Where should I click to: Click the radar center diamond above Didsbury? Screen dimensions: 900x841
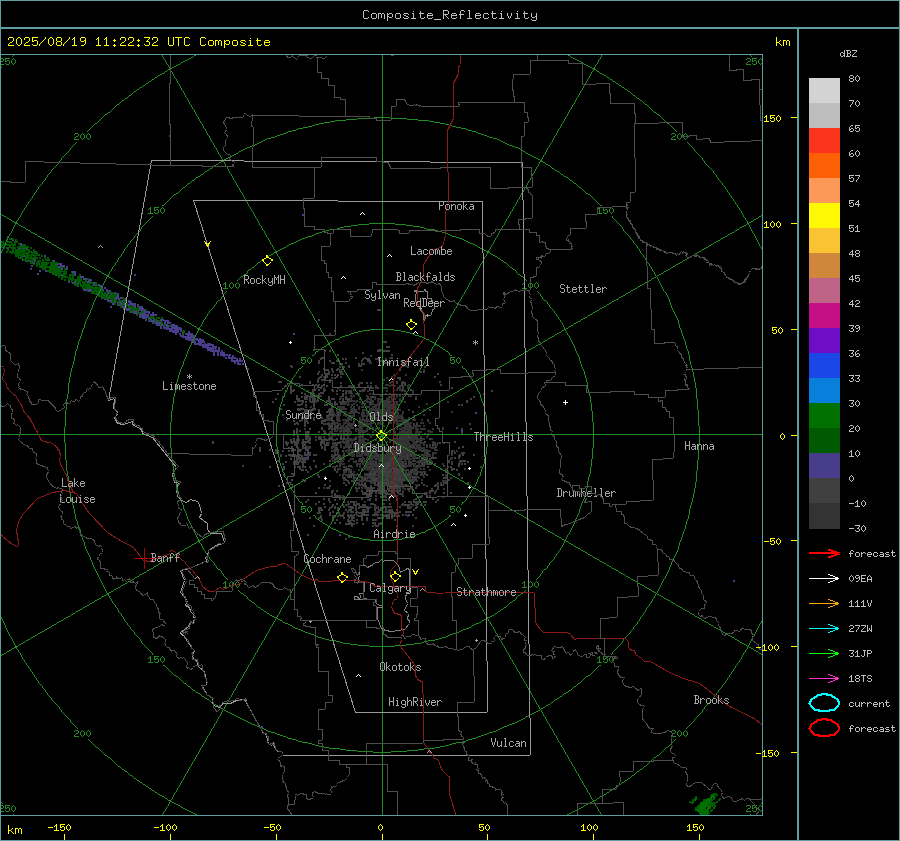point(381,436)
